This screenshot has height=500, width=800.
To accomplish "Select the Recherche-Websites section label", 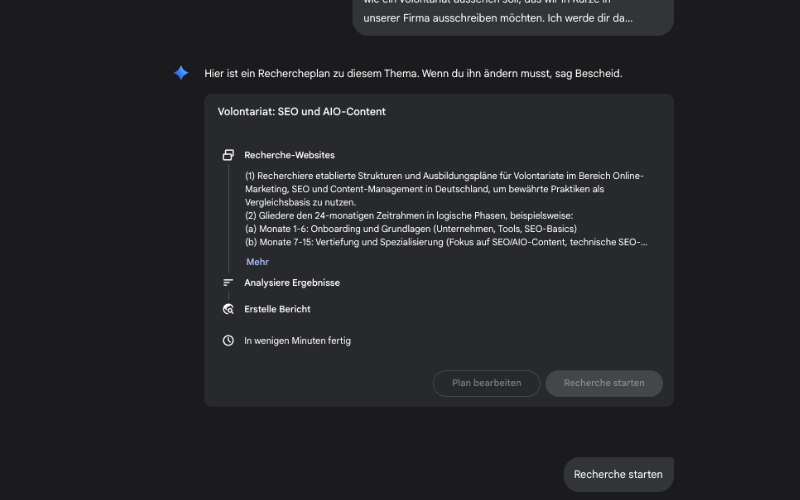I will tap(289, 155).
